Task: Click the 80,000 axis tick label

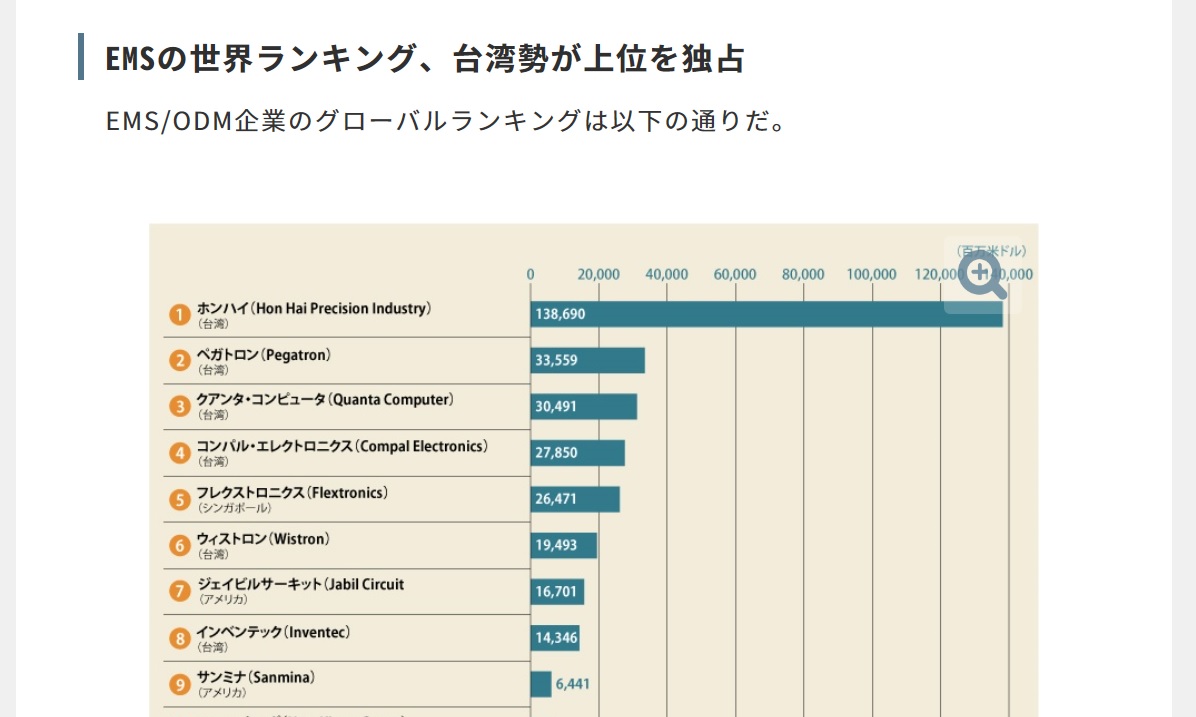Action: (803, 275)
